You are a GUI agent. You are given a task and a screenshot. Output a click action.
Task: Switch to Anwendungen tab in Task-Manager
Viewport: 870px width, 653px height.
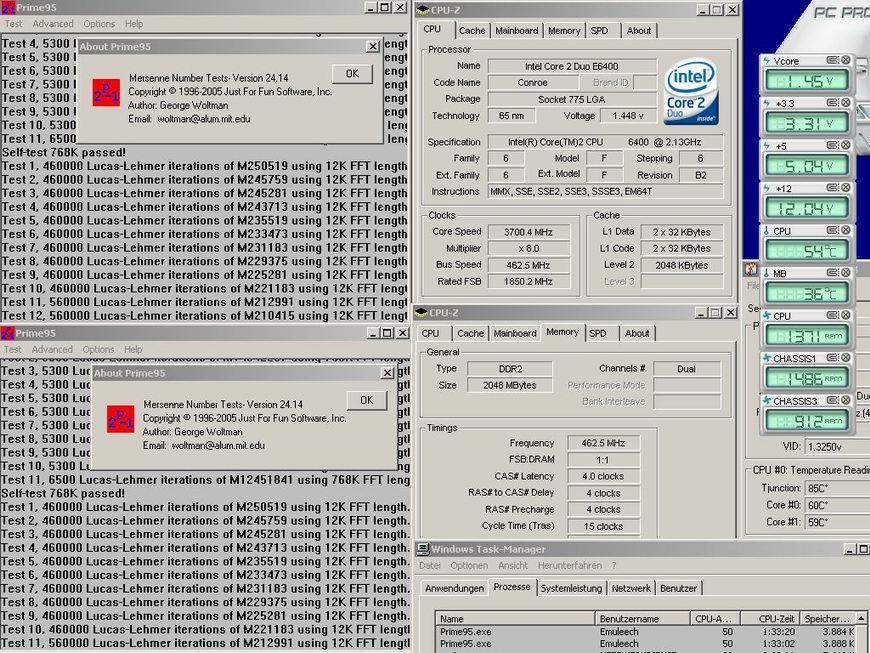click(x=454, y=588)
